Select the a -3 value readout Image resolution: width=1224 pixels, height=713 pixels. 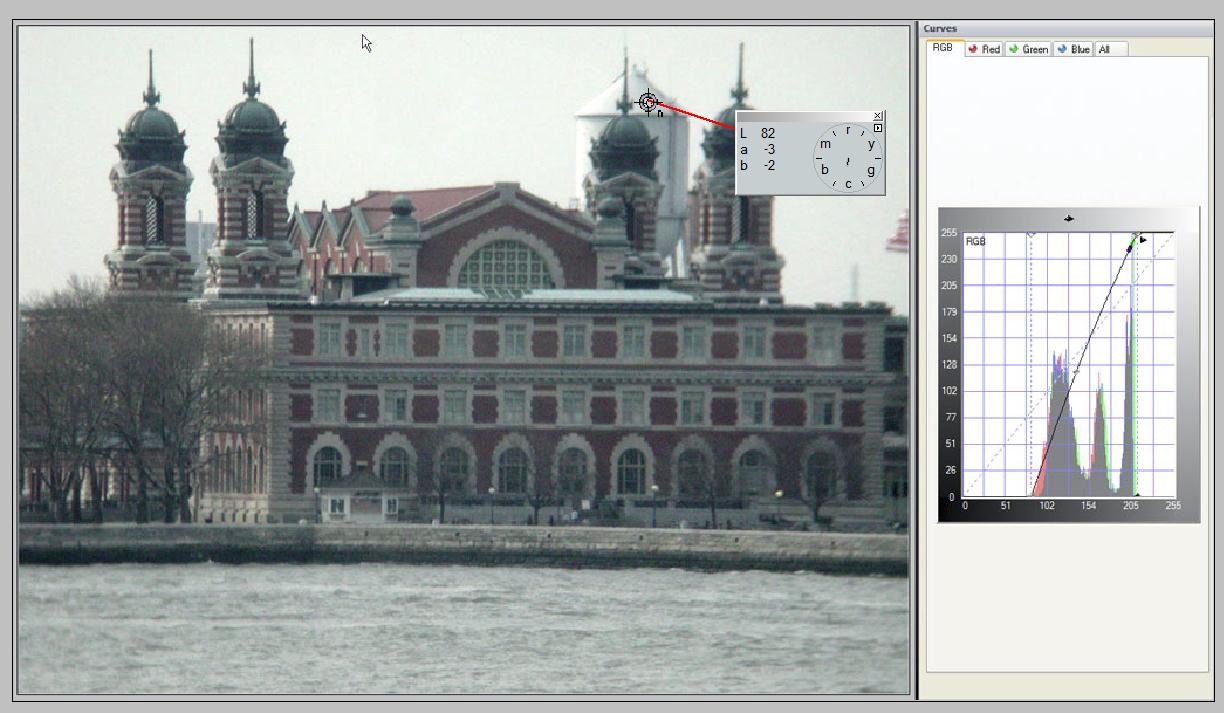[x=758, y=149]
